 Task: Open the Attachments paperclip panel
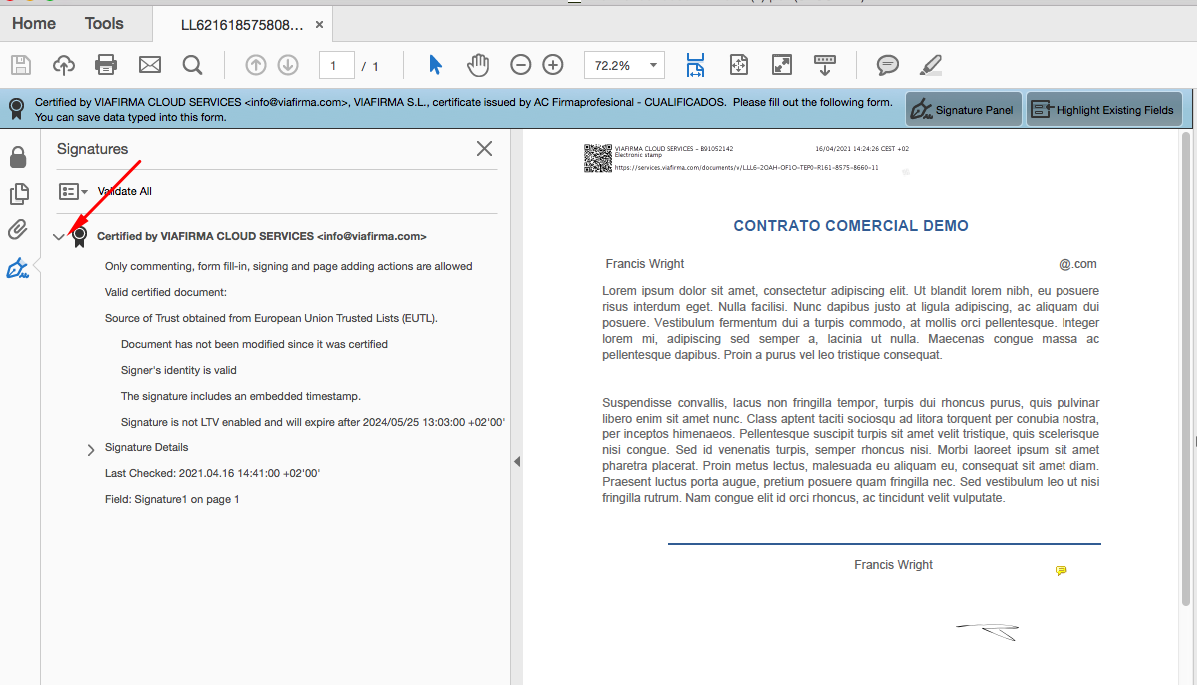tap(18, 230)
